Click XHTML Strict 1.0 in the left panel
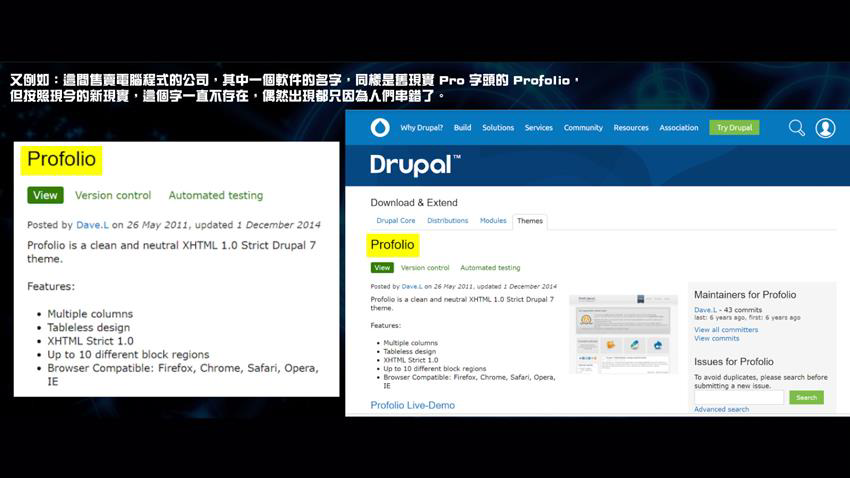Image resolution: width=850 pixels, height=478 pixels. pyautogui.click(x=90, y=341)
